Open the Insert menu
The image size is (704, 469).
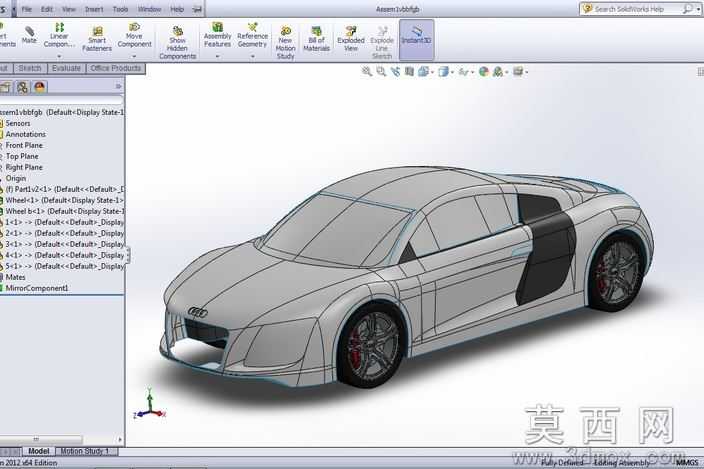pyautogui.click(x=94, y=9)
